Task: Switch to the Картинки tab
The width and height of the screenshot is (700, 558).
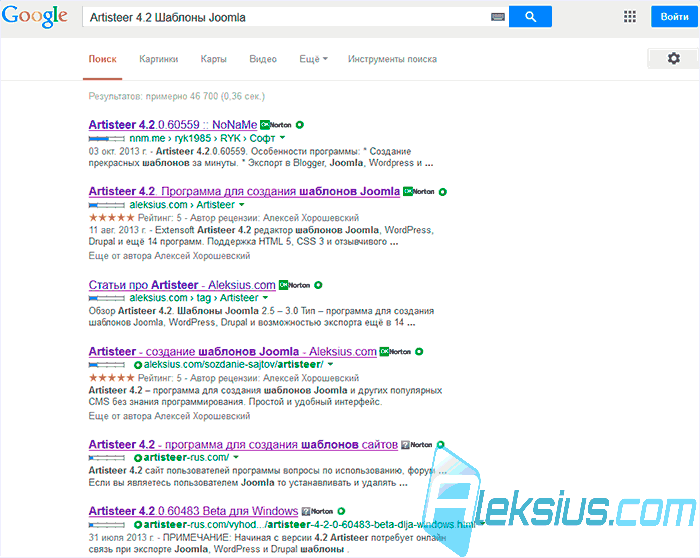Action: (x=158, y=59)
